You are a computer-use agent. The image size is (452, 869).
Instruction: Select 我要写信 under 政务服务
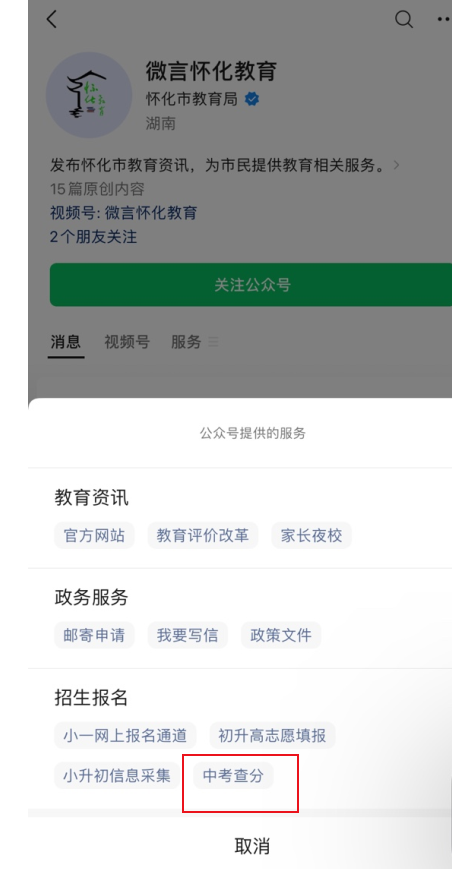point(187,635)
